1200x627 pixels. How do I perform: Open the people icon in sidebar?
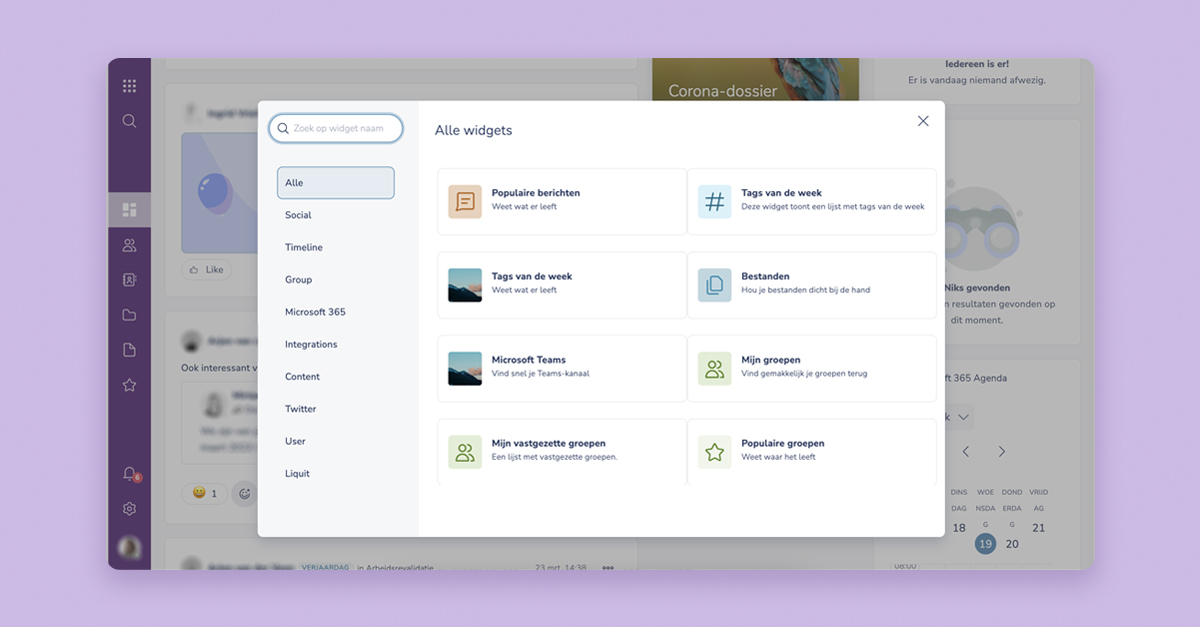pos(129,245)
